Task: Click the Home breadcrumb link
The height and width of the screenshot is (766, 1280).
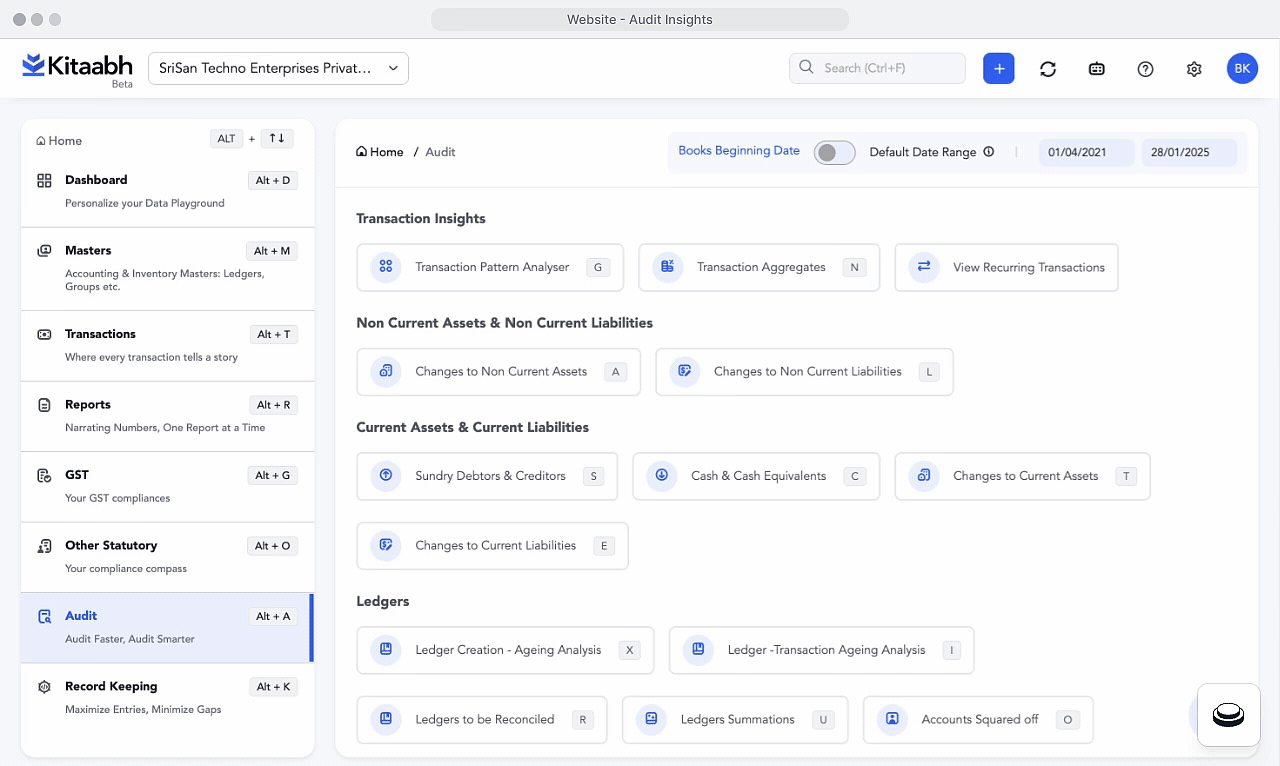Action: pyautogui.click(x=380, y=152)
